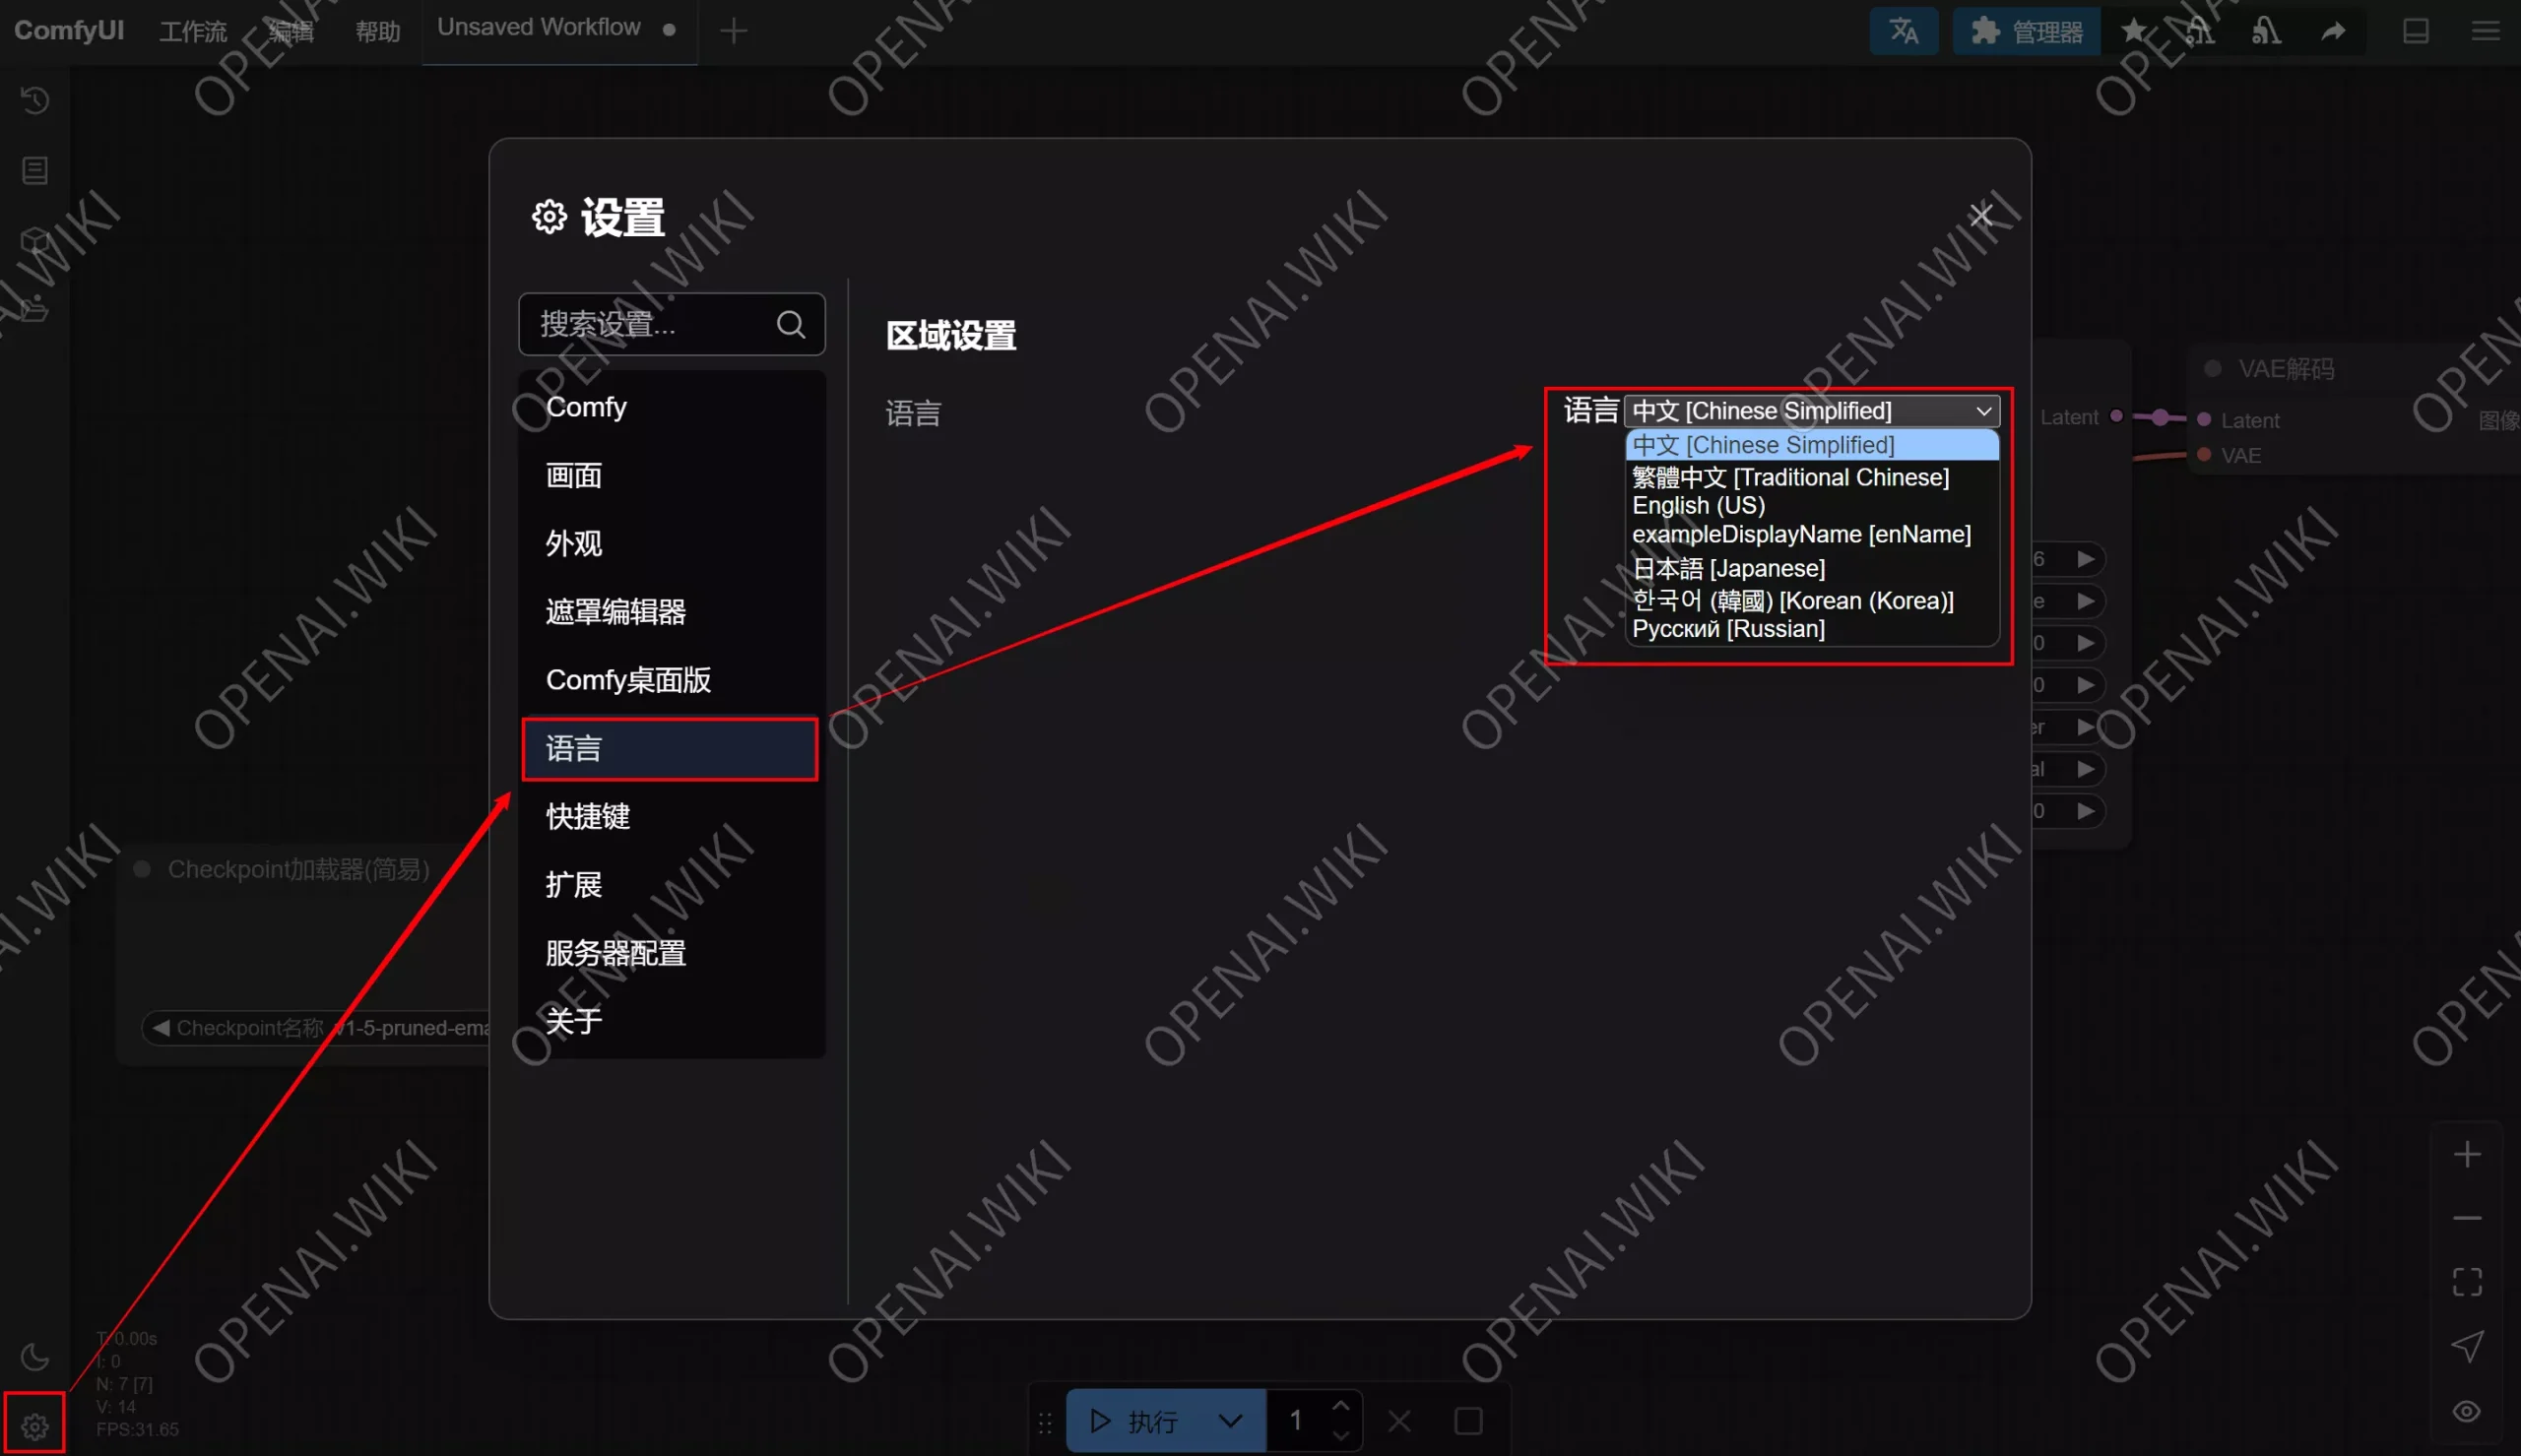The image size is (2521, 1456).
Task: Zoom in canvas with plus icon
Action: pyautogui.click(x=2467, y=1155)
